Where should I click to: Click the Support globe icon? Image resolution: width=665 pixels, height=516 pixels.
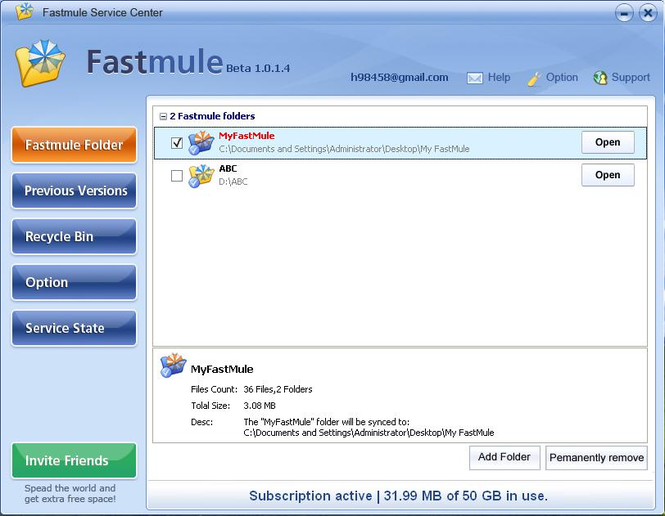pyautogui.click(x=600, y=78)
